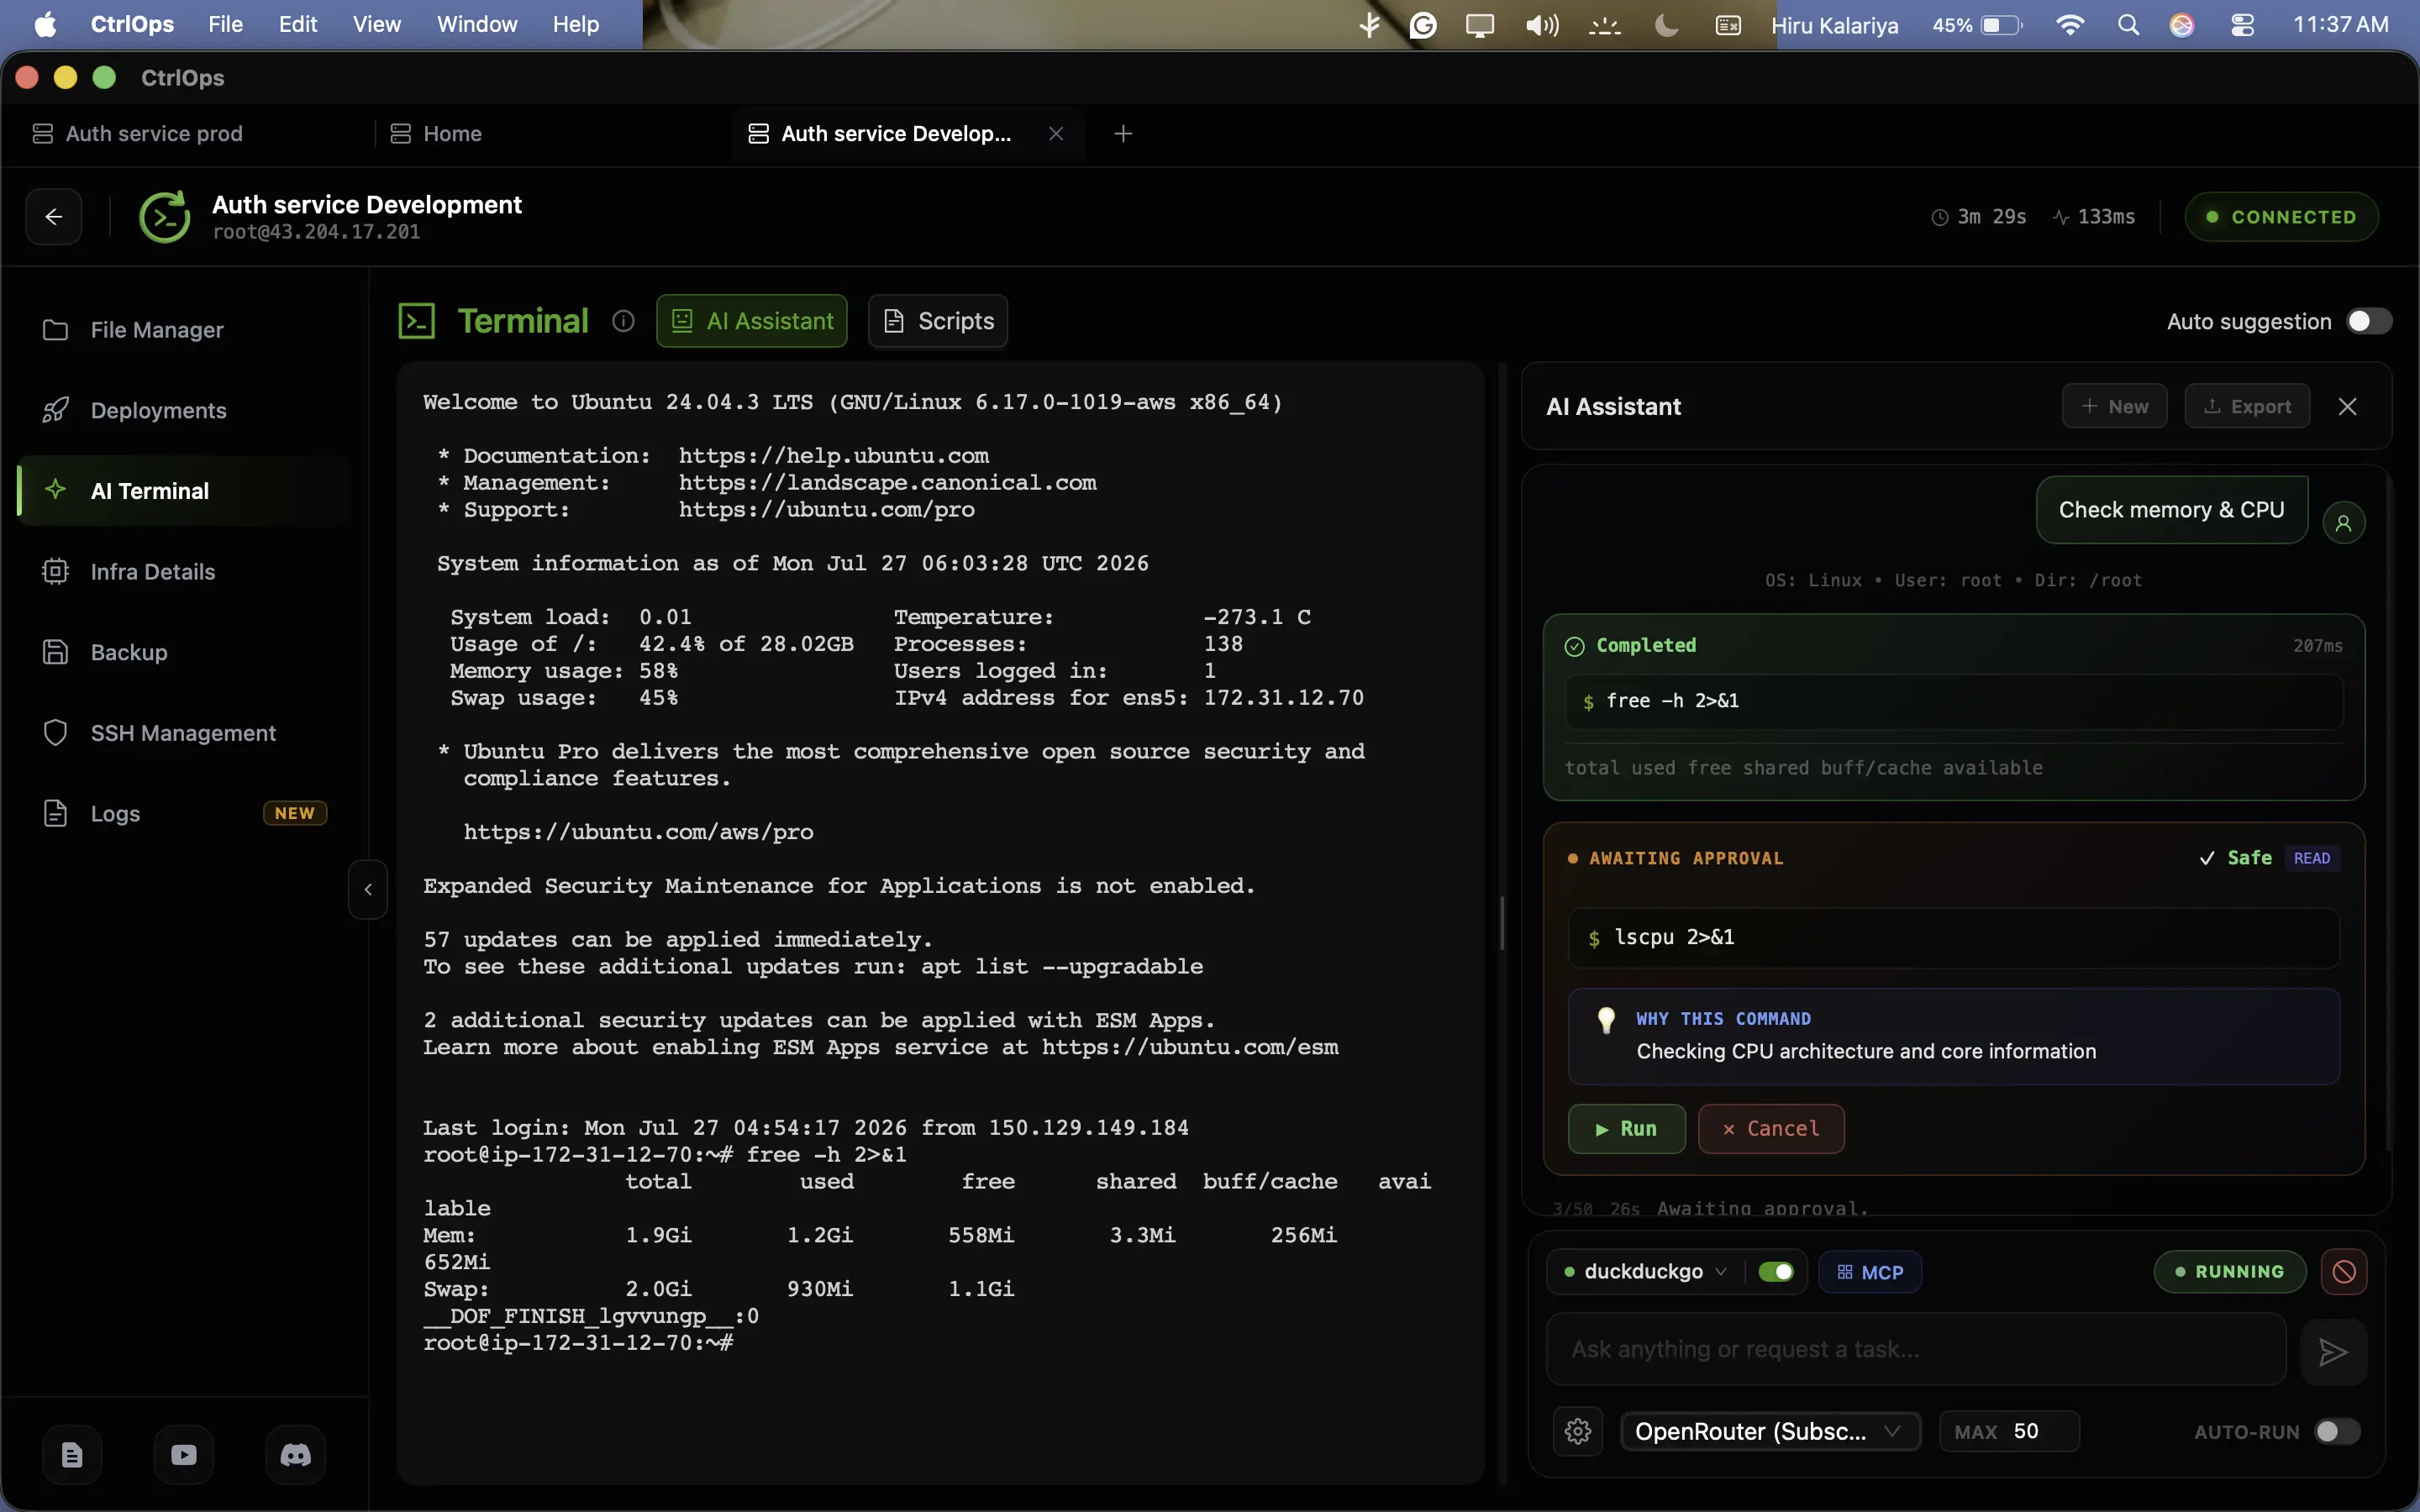This screenshot has height=1512, width=2420.
Task: Collapse the sidebar with the chevron
Action: tap(368, 889)
